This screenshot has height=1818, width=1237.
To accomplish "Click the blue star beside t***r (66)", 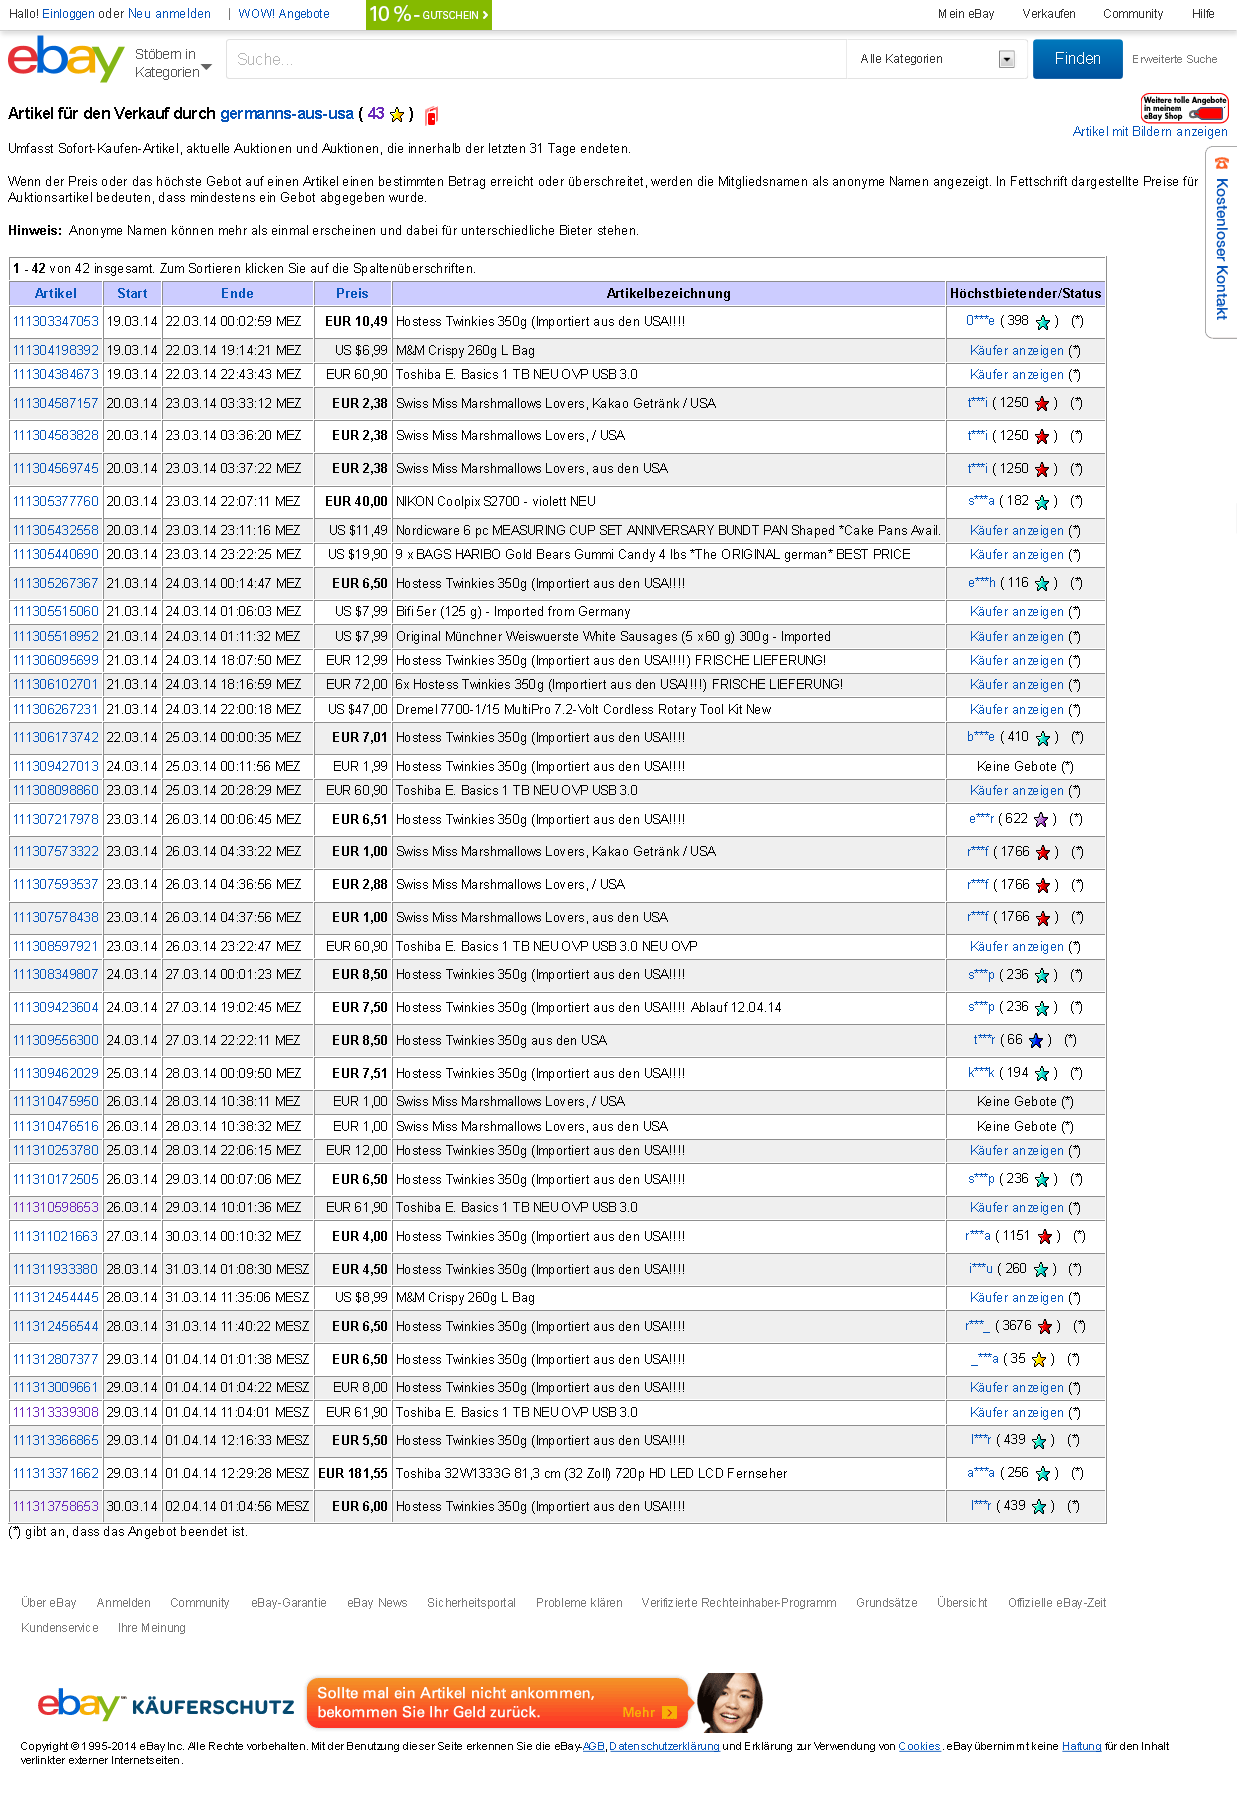I will (1036, 1041).
